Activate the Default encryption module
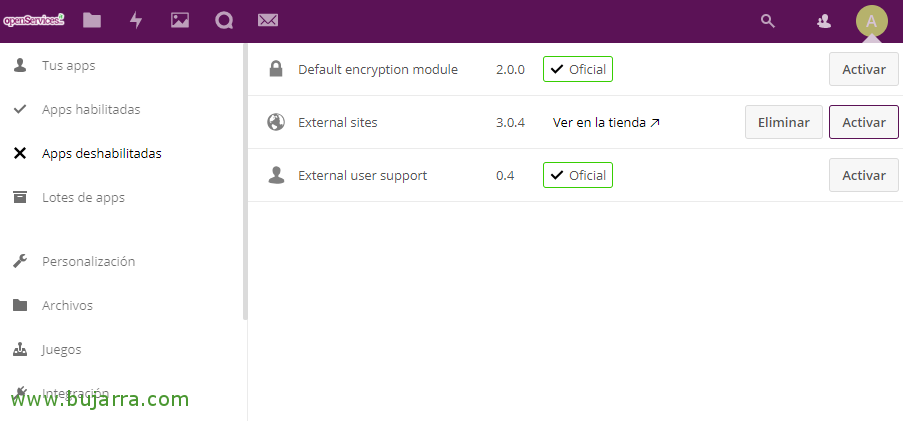Viewport: 903px width, 421px height. [x=864, y=69]
